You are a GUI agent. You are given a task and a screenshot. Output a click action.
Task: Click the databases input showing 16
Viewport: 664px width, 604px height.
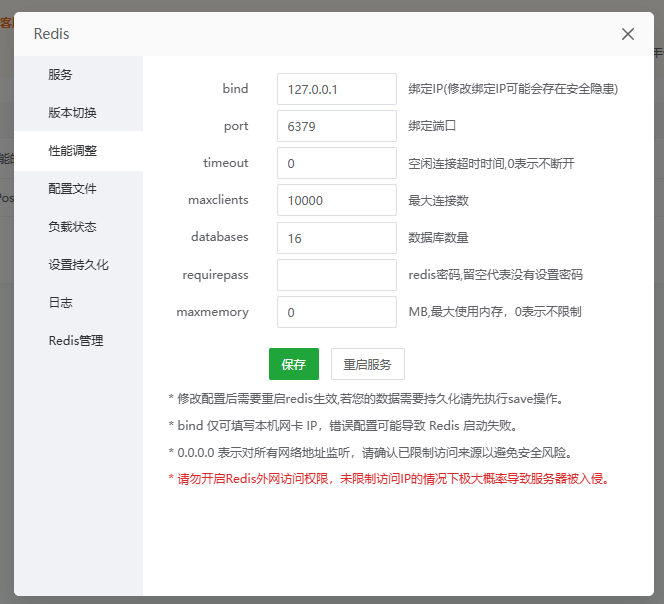(x=337, y=238)
